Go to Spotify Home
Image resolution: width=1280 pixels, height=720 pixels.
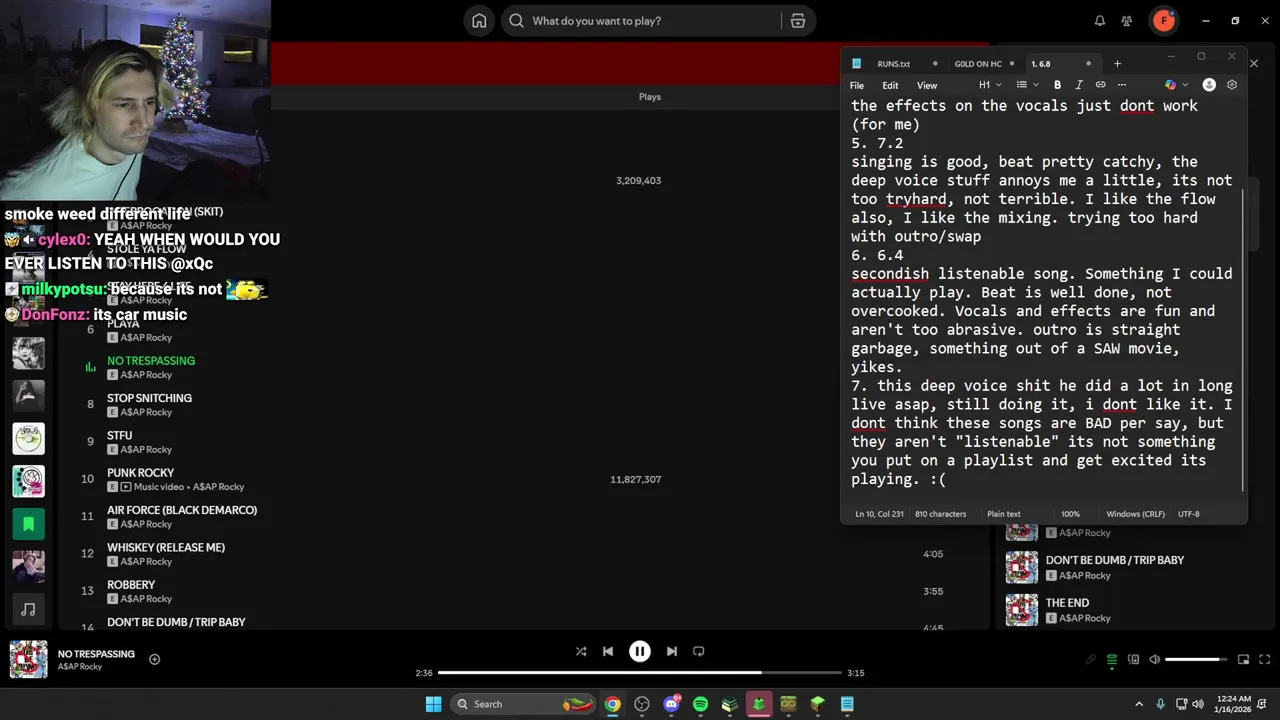pyautogui.click(x=479, y=21)
